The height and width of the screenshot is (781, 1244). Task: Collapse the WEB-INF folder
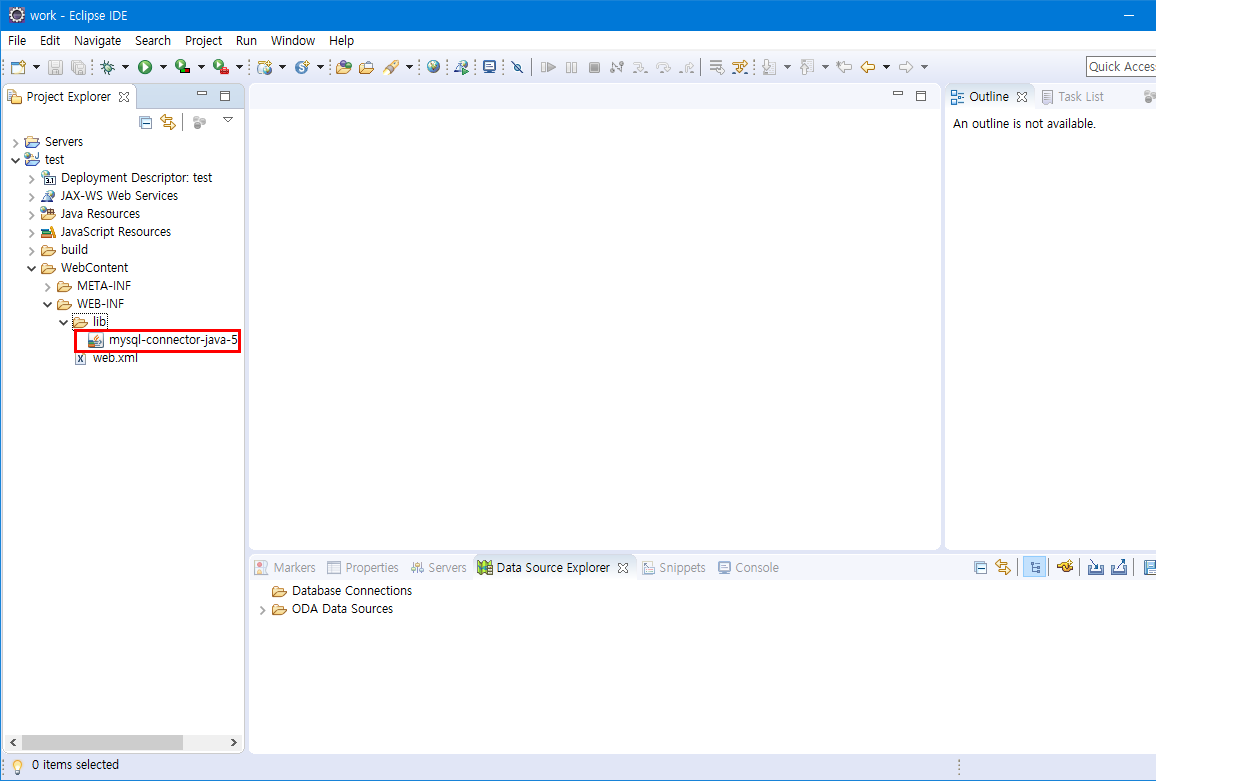[x=47, y=304]
